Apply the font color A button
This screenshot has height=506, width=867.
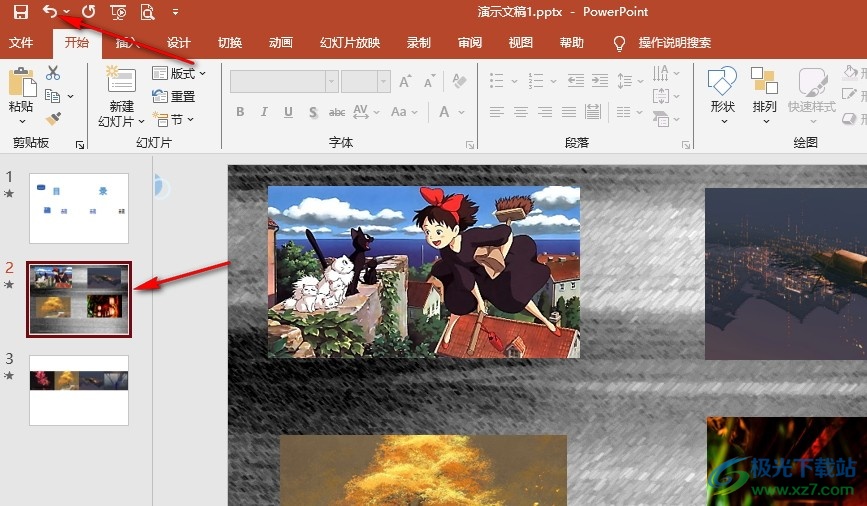444,112
